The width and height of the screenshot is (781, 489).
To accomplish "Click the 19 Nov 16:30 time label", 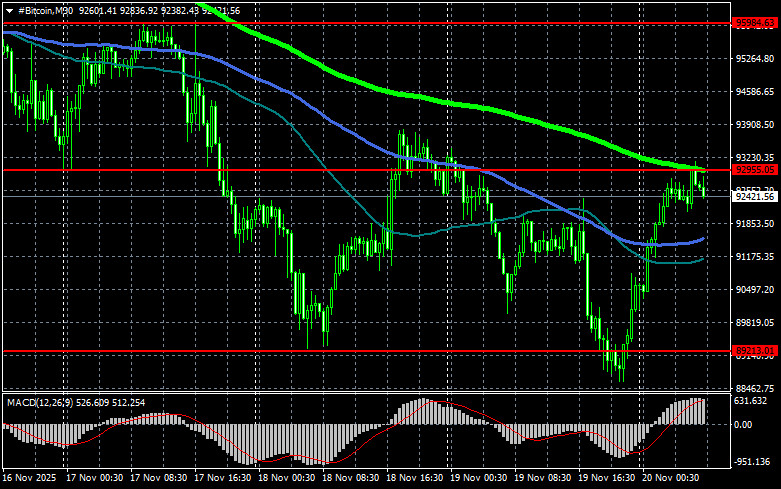I will 607,478.
